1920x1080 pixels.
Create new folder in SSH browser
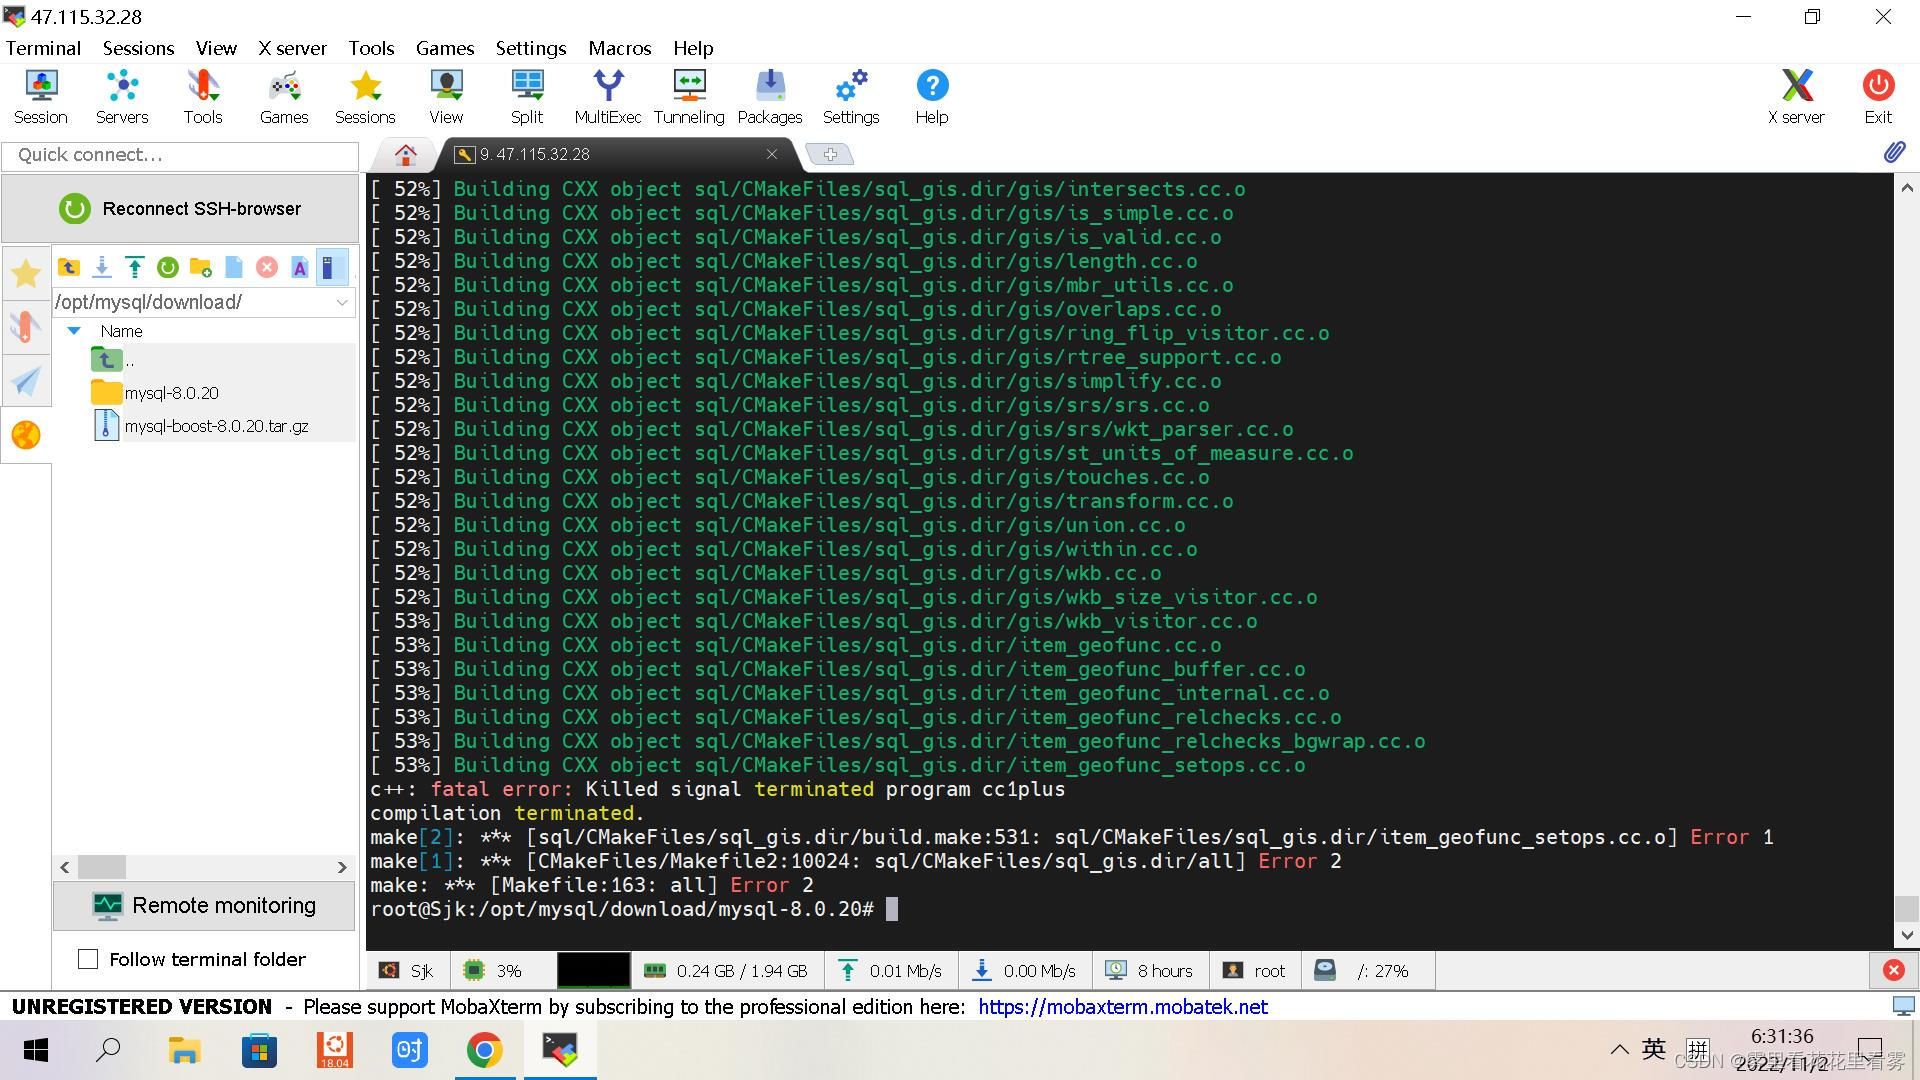[201, 267]
